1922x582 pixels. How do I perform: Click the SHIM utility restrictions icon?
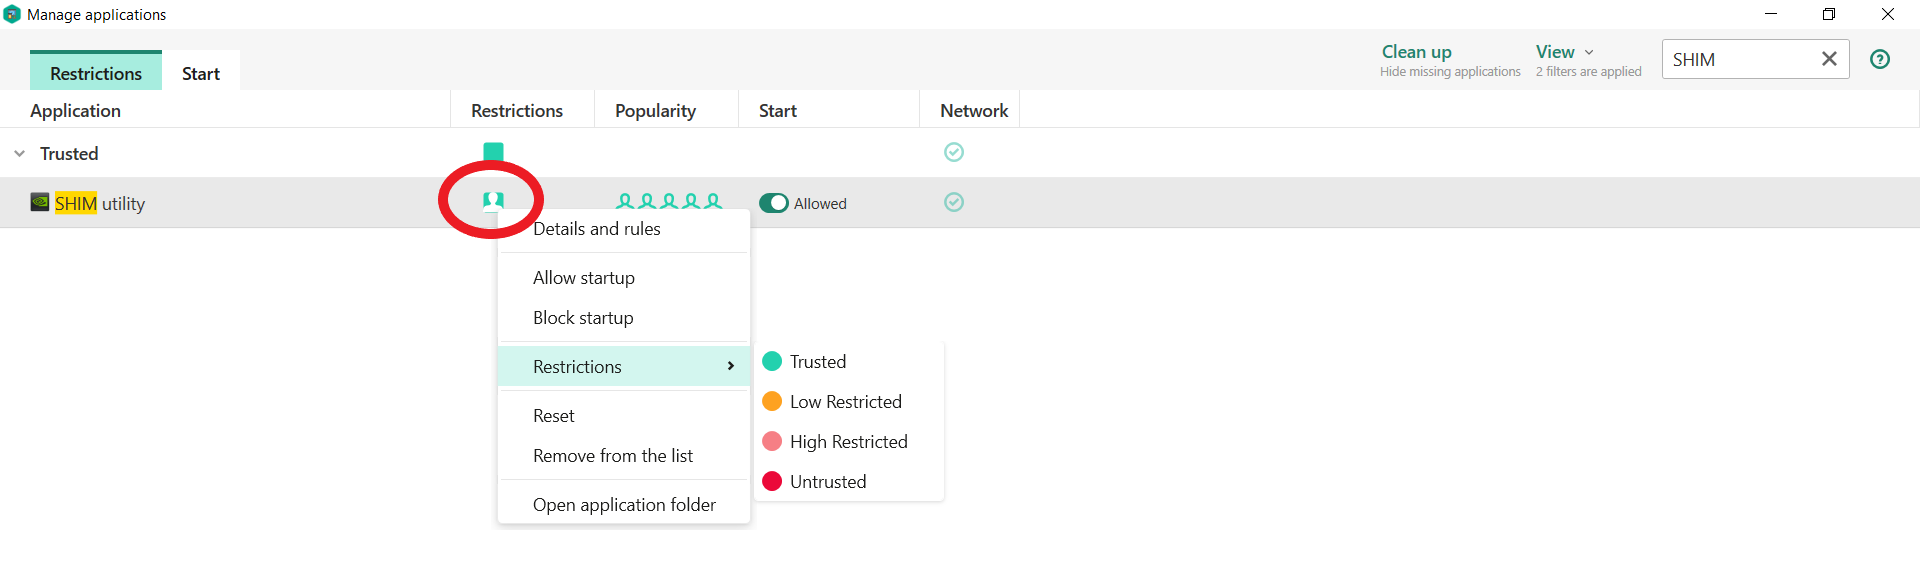coord(493,201)
